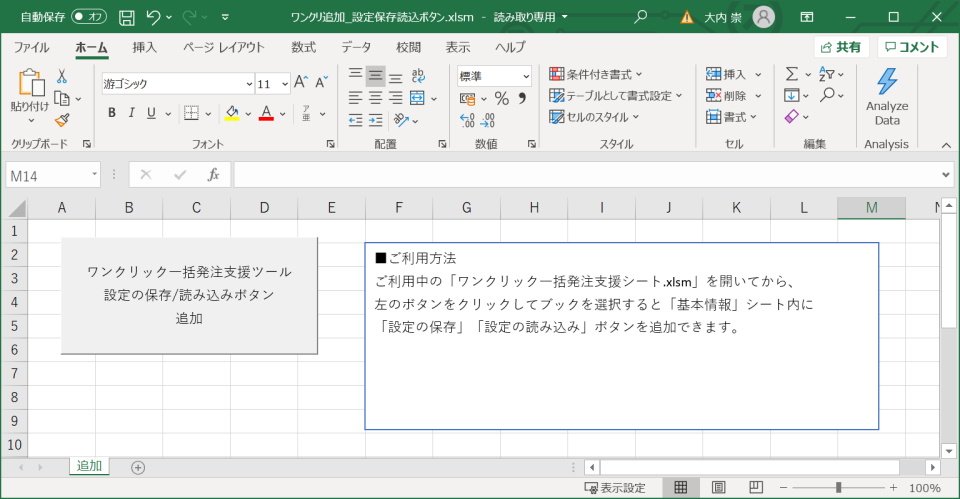The width and height of the screenshot is (960, 499).
Task: Open Cell Styles menu
Action: click(594, 116)
